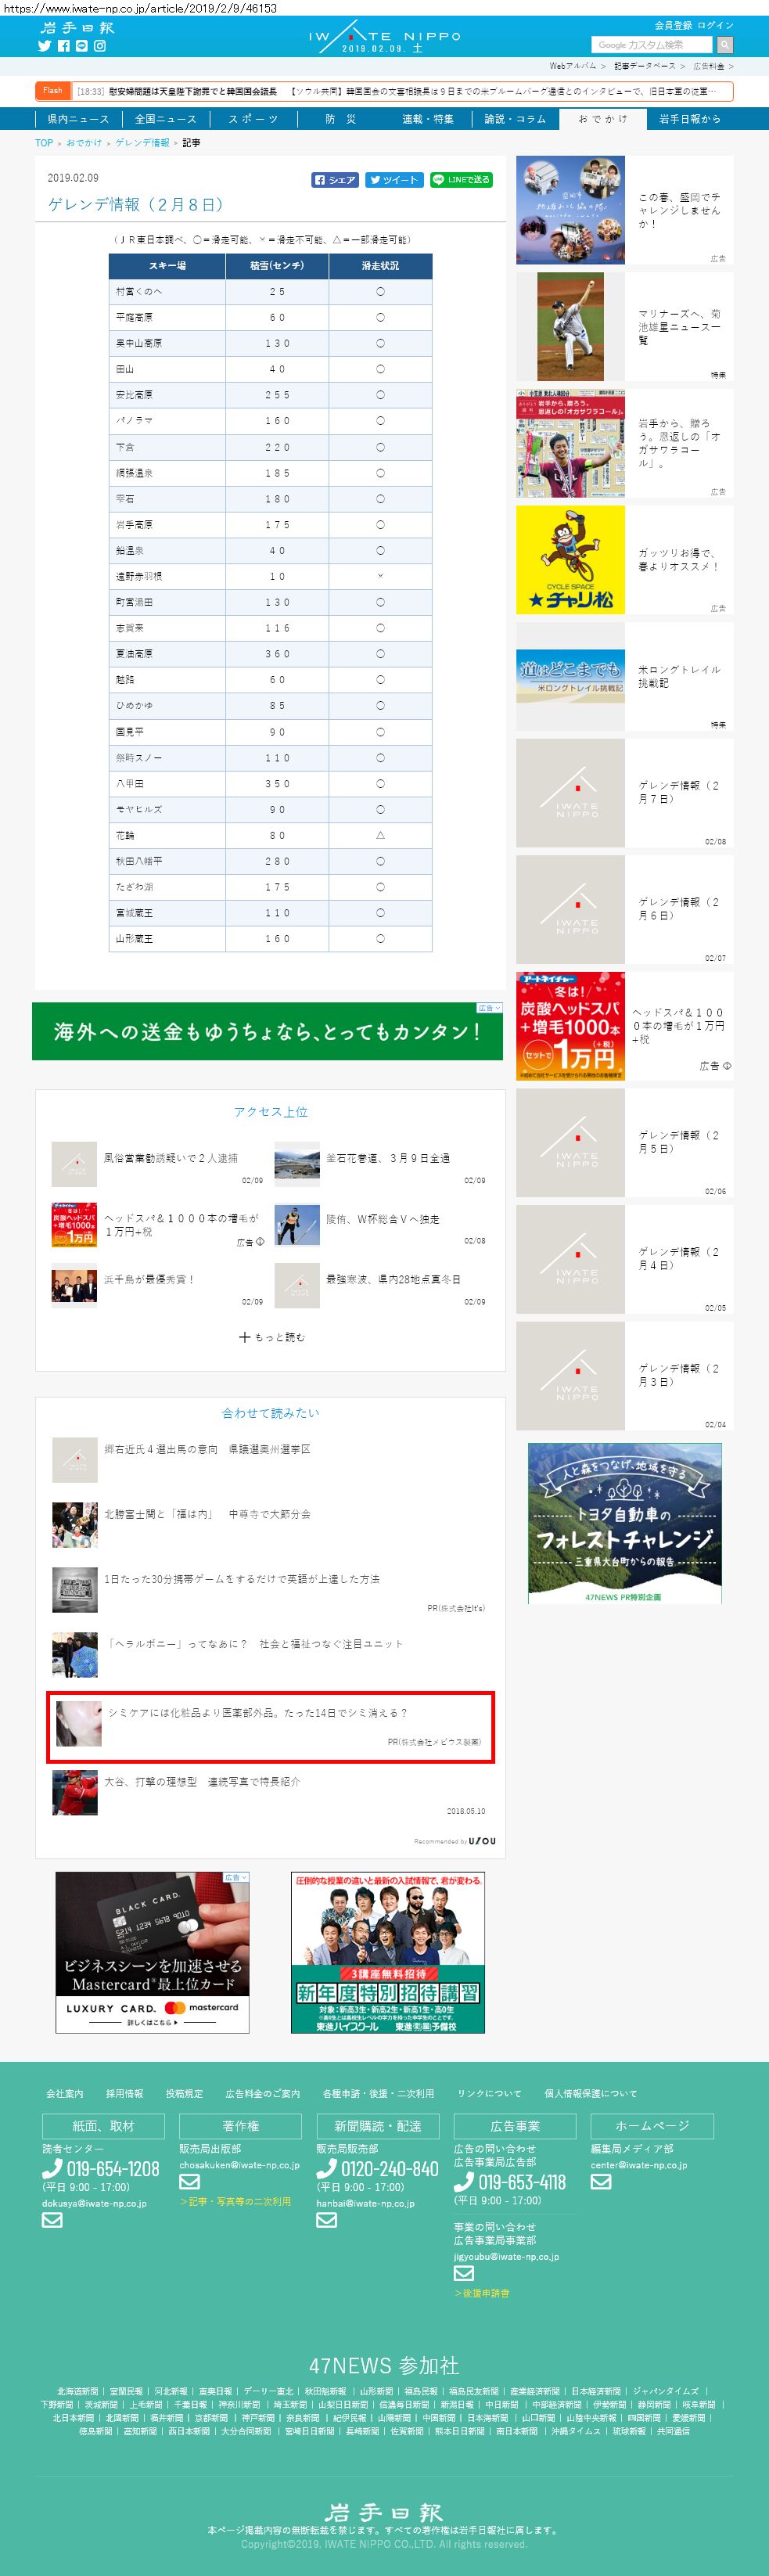The height and width of the screenshot is (2576, 769).
Task: Share article with Facebook シェア button
Action: pyautogui.click(x=335, y=180)
